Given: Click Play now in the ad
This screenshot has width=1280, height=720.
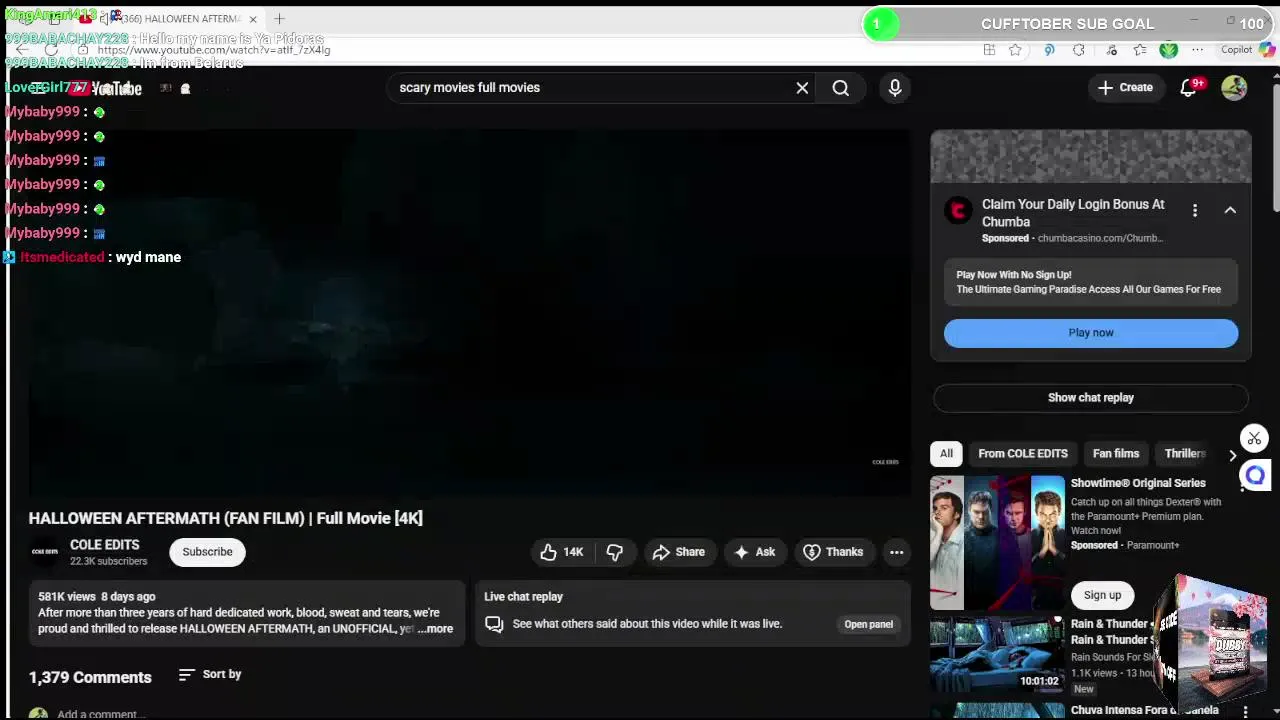Looking at the screenshot, I should coord(1091,333).
